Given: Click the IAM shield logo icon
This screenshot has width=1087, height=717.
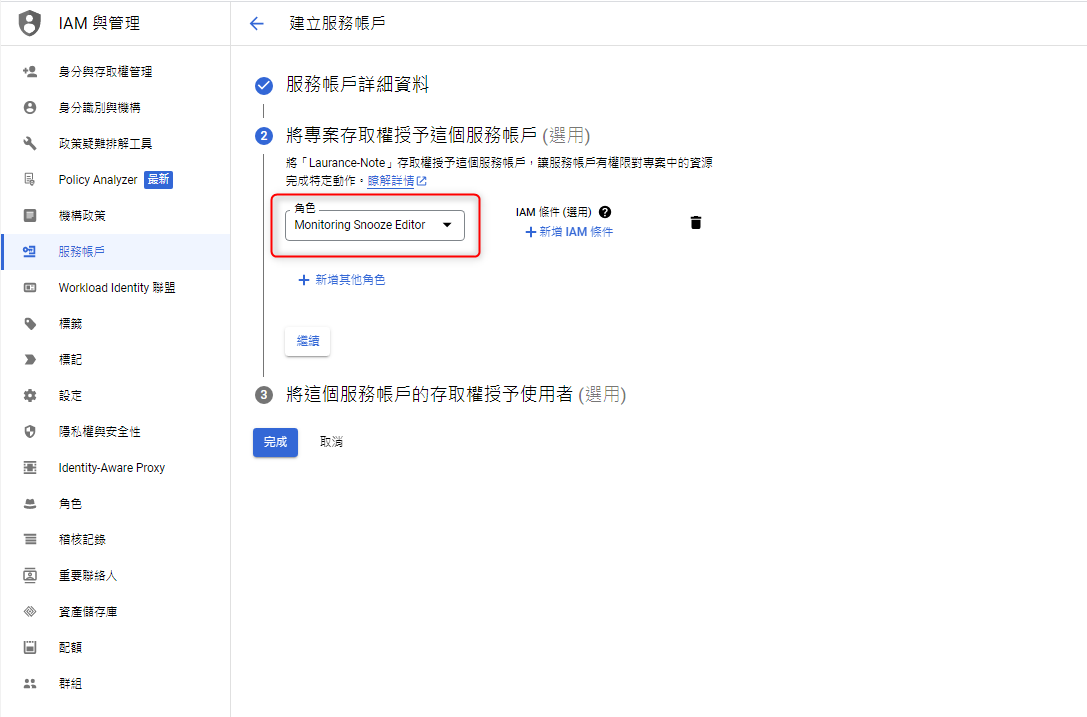Looking at the screenshot, I should pos(29,23).
